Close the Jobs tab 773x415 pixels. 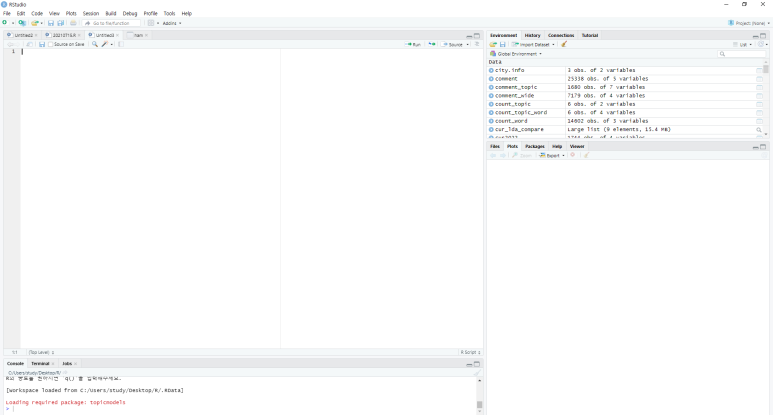(75, 364)
